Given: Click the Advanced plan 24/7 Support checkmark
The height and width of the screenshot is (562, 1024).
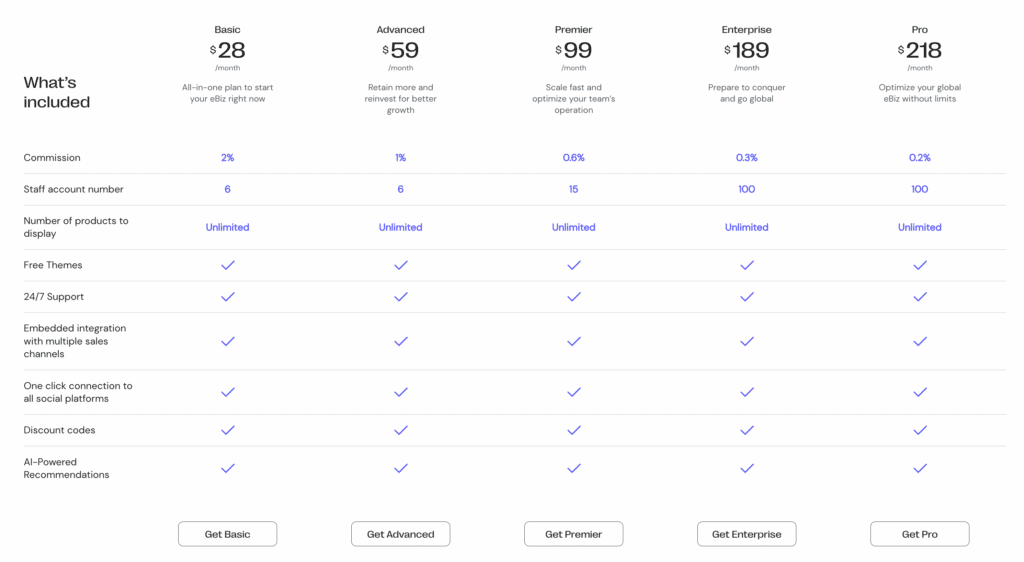Looking at the screenshot, I should pyautogui.click(x=400, y=296).
